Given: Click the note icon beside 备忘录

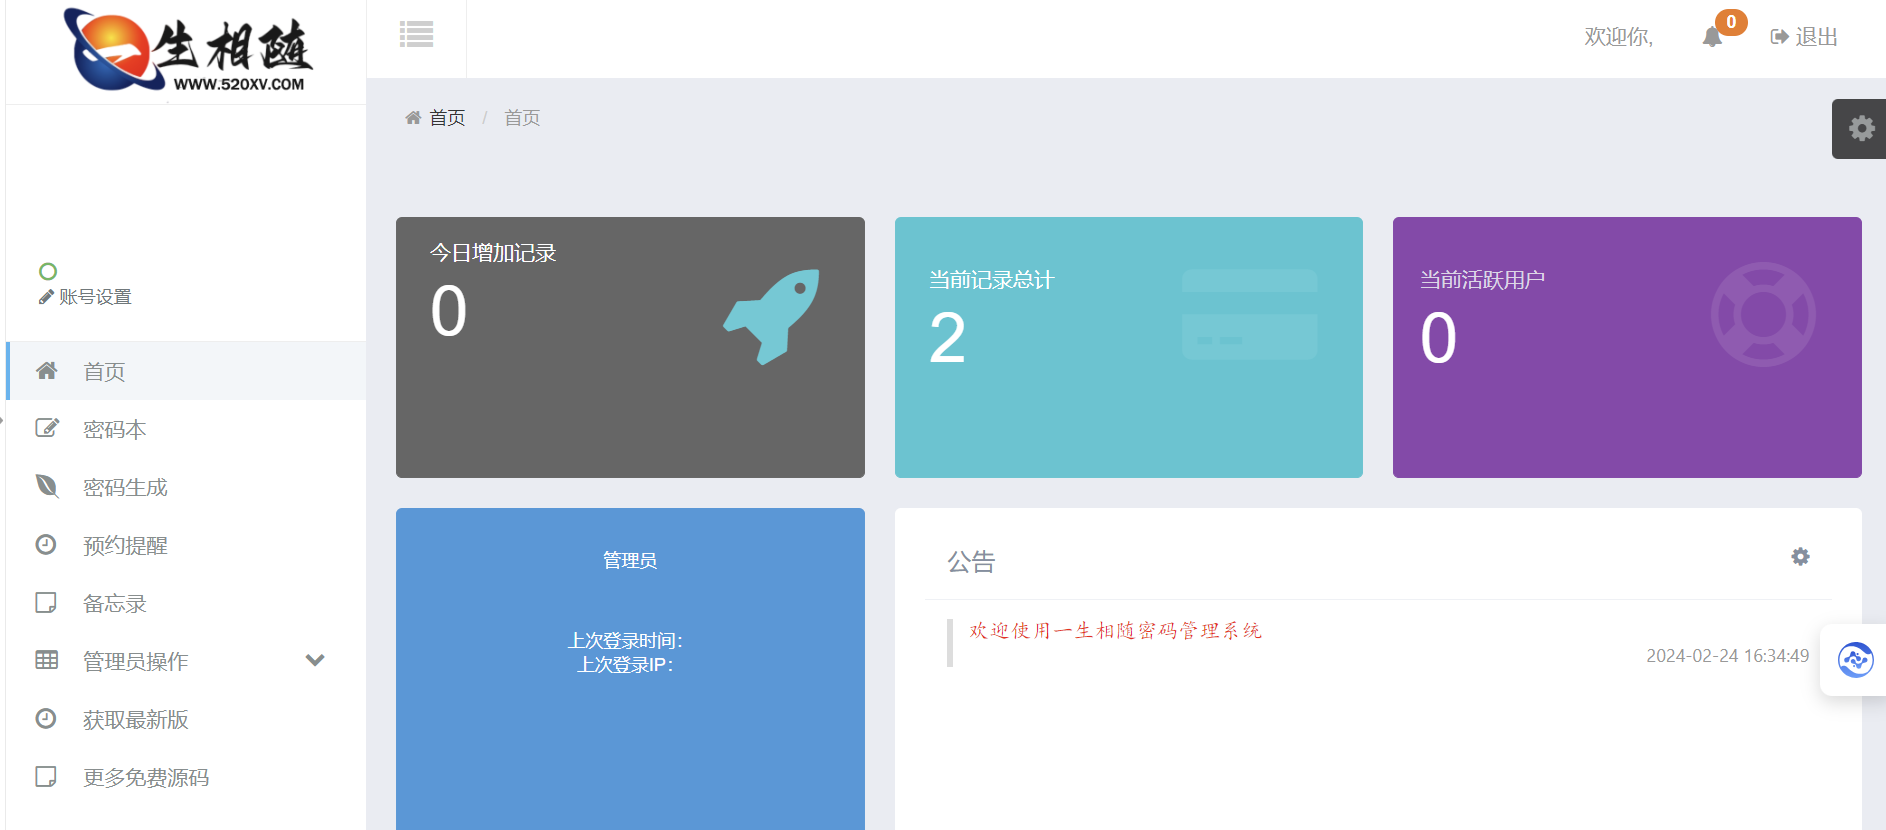Looking at the screenshot, I should (46, 602).
